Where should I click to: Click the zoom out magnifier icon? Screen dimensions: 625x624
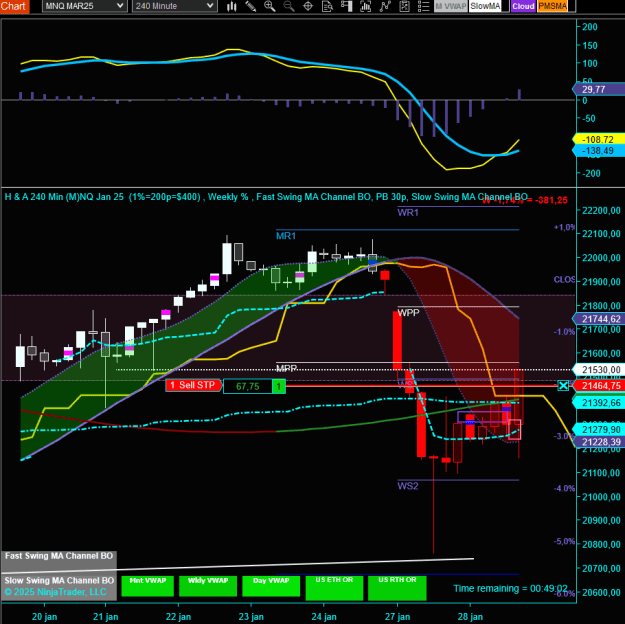tap(289, 6)
